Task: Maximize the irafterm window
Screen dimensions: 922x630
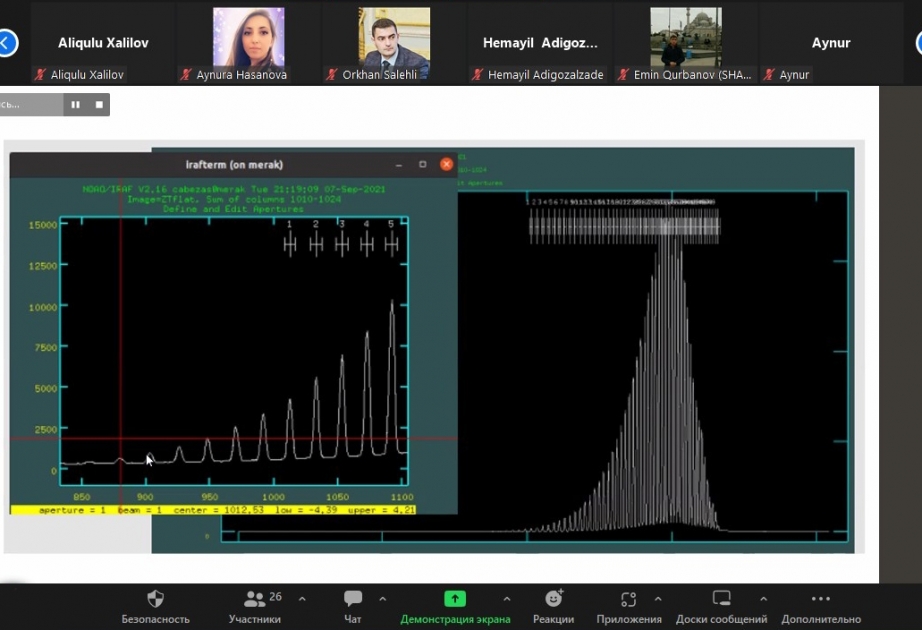Action: click(422, 165)
